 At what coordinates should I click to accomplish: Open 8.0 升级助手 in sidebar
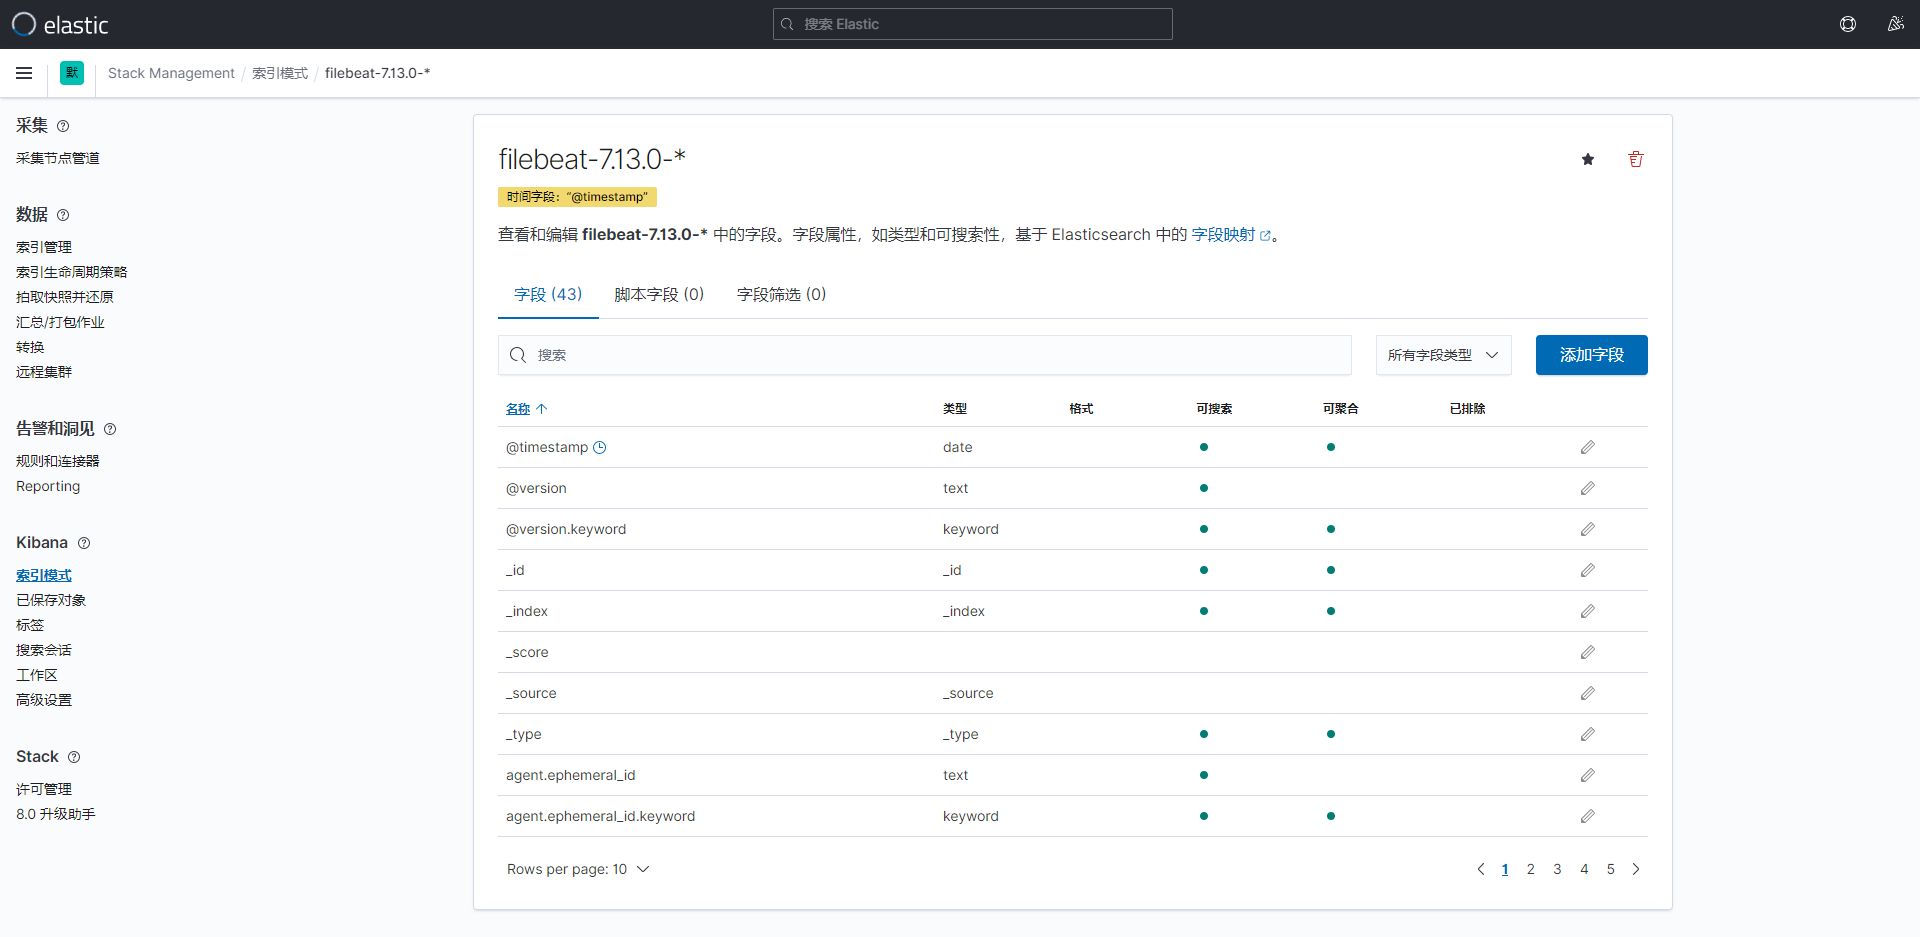click(x=56, y=814)
